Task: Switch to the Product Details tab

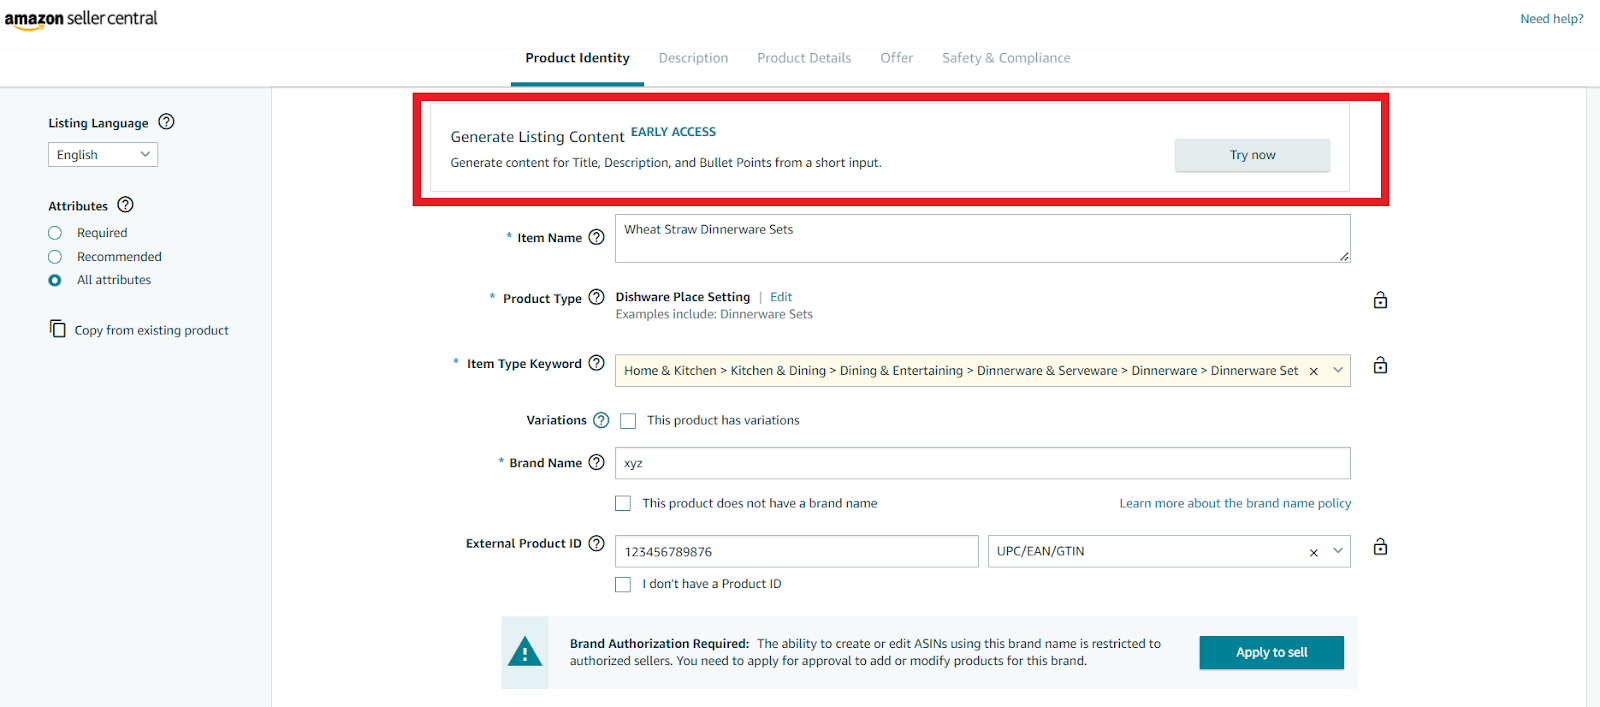Action: click(804, 58)
